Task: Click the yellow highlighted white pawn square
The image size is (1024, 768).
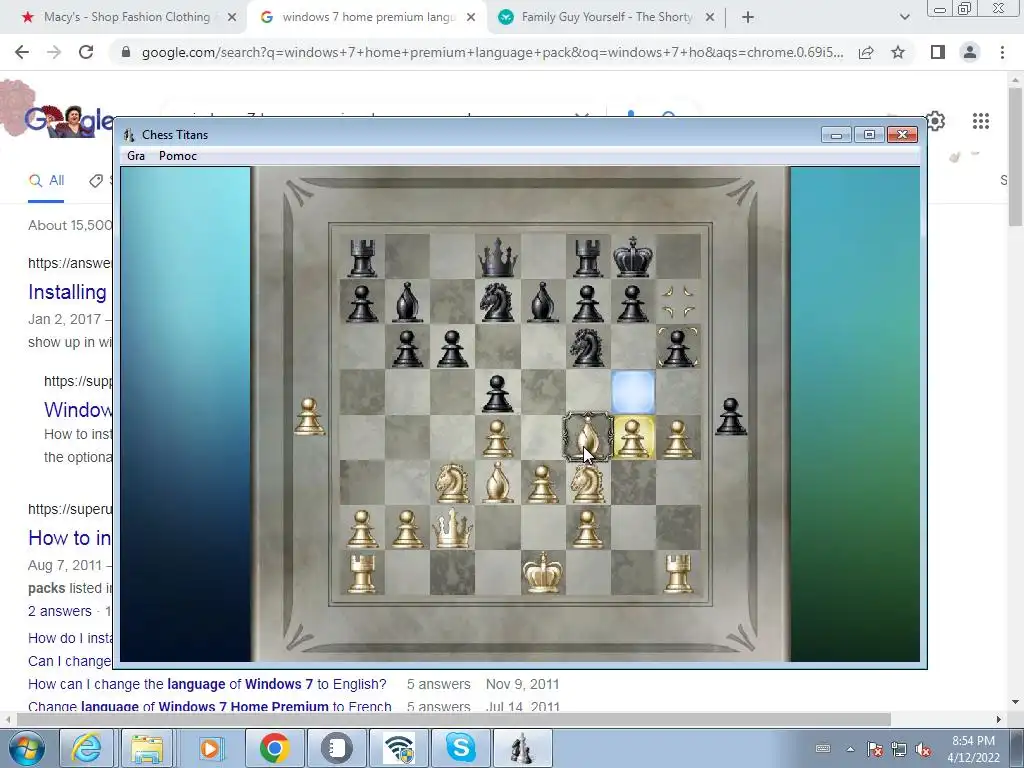Action: point(633,437)
